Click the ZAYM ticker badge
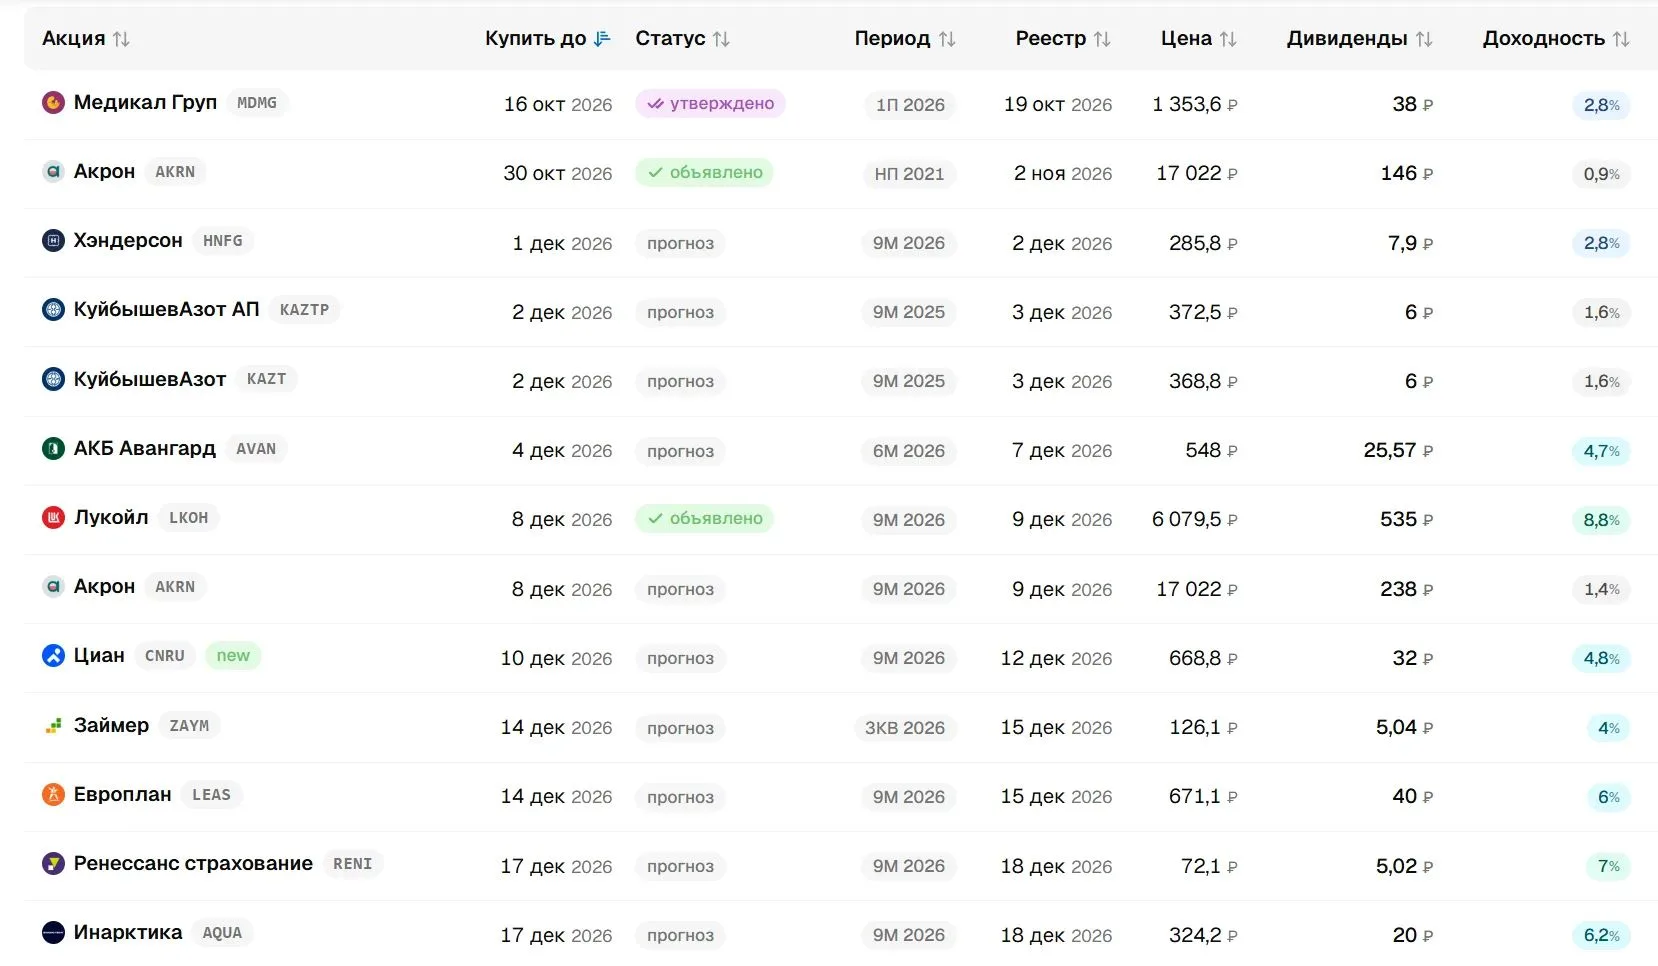This screenshot has width=1658, height=966. 189,725
